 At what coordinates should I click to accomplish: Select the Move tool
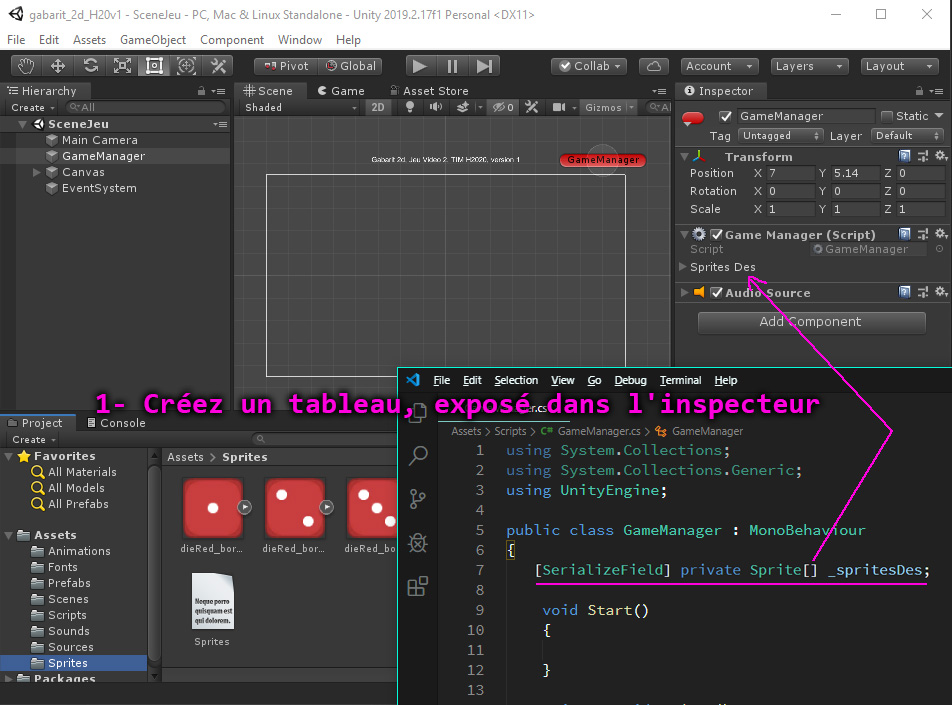[58, 66]
